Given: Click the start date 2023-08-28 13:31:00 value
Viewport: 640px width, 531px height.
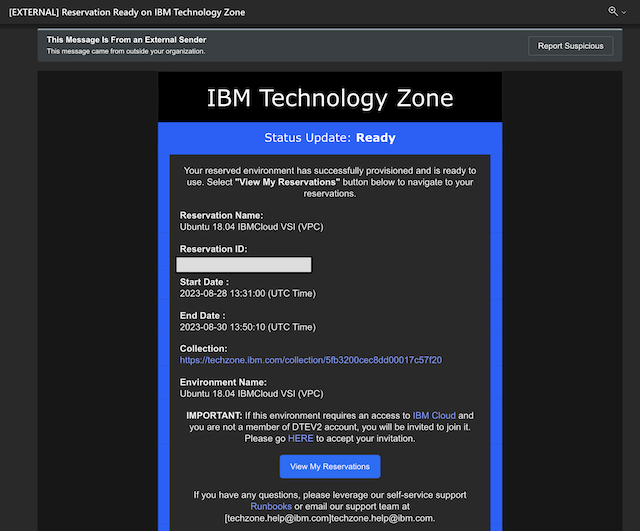Looking at the screenshot, I should [248, 293].
